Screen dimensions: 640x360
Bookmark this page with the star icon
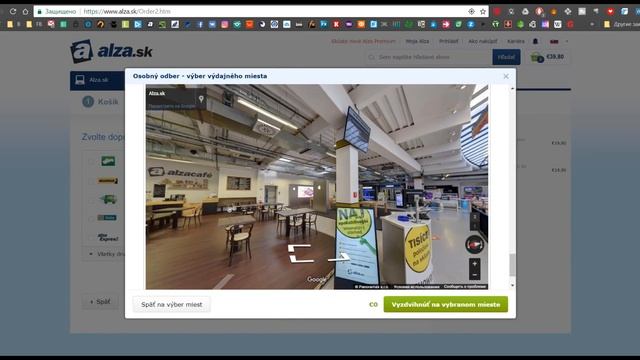click(x=483, y=11)
